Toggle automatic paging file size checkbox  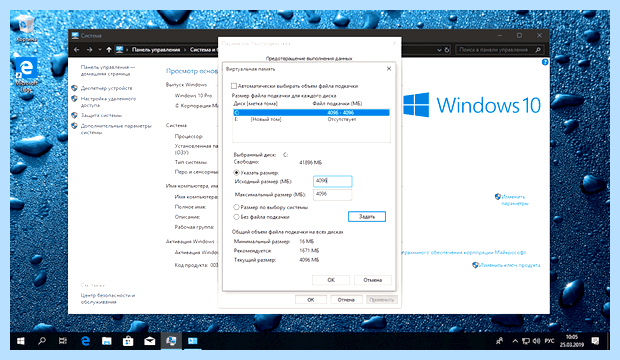234,86
